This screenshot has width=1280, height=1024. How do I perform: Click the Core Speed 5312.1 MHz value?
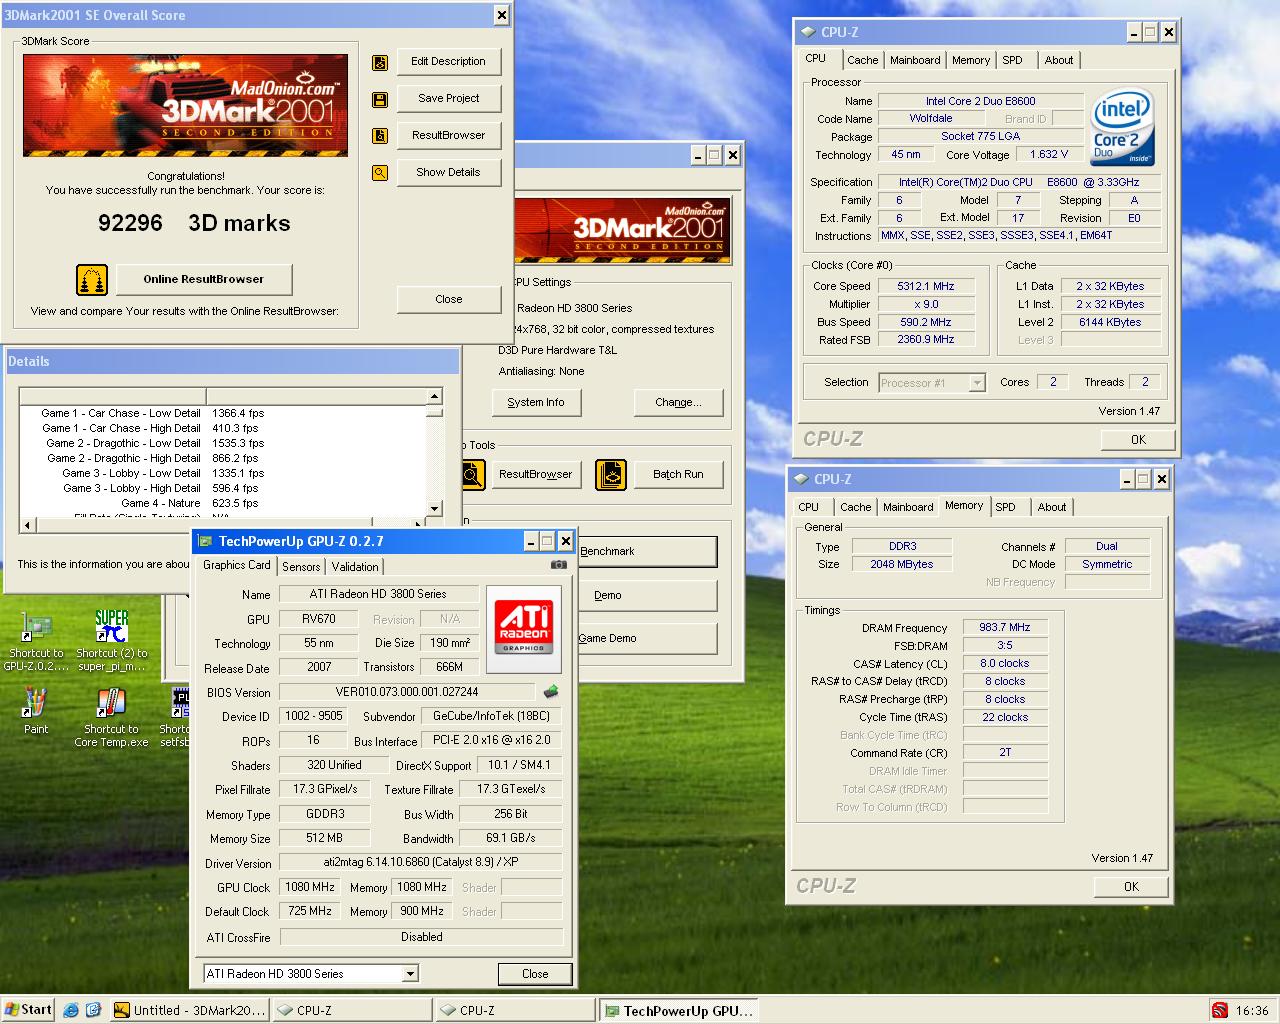[x=926, y=286]
